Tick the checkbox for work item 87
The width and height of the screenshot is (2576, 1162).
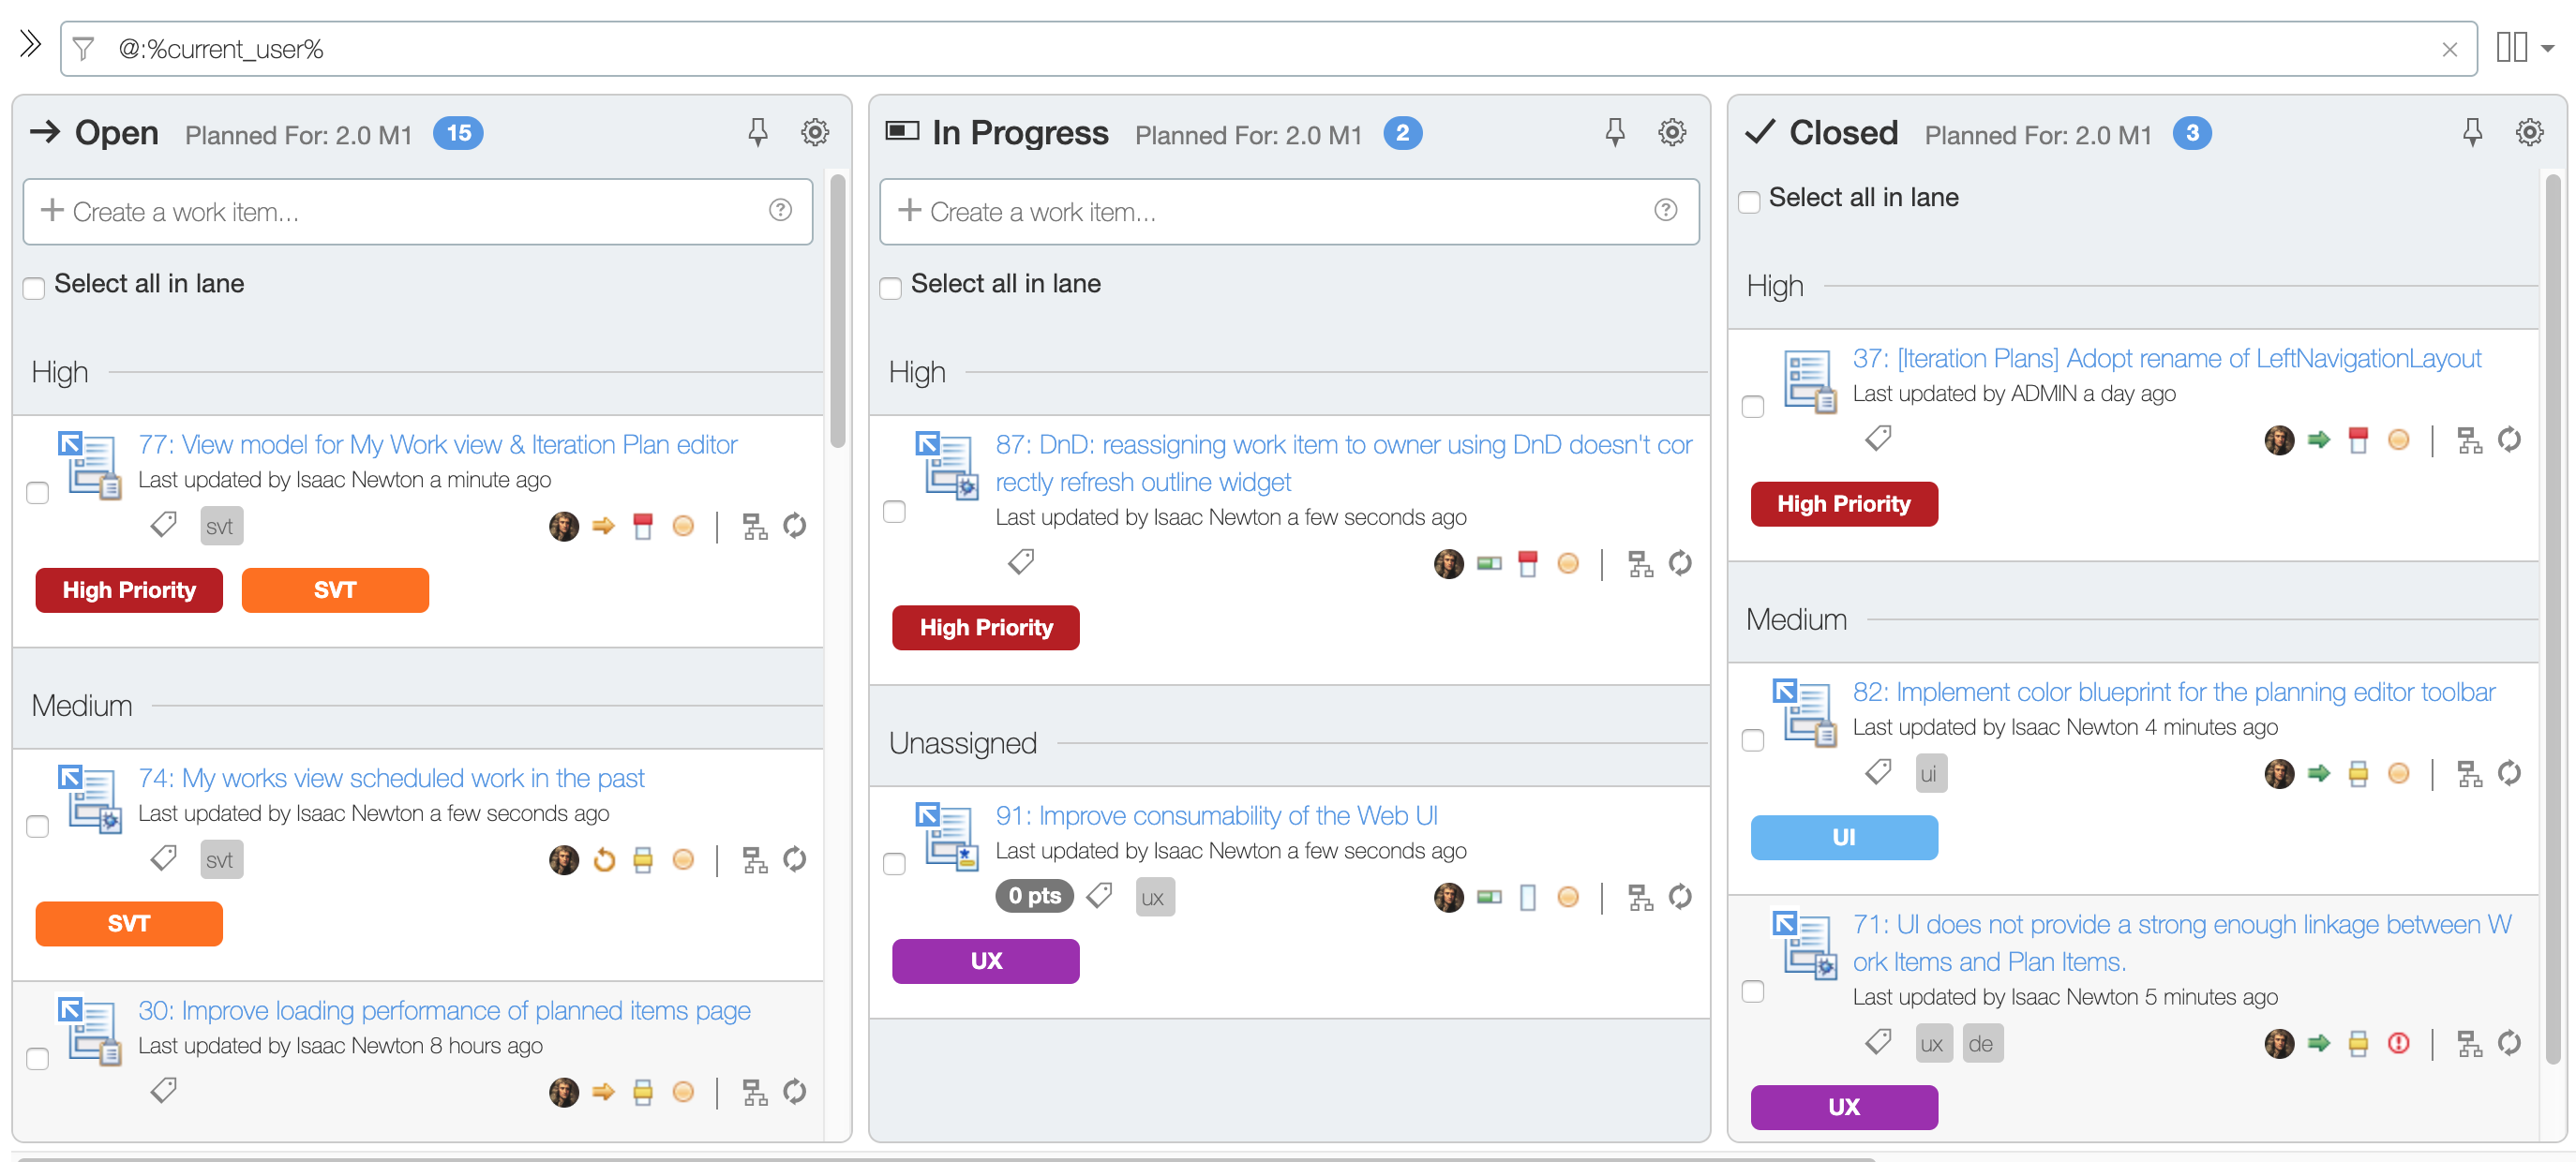pyautogui.click(x=894, y=511)
